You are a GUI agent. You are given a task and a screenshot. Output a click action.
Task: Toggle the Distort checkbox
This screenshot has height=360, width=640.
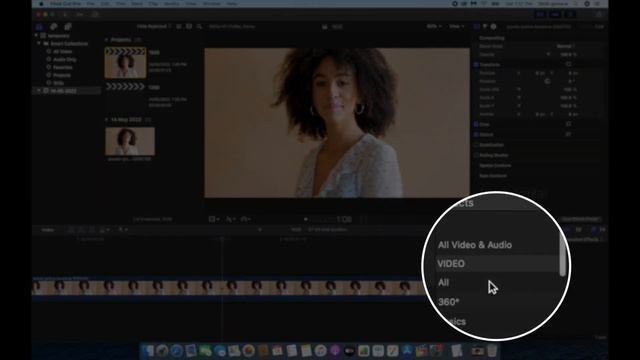pos(476,134)
